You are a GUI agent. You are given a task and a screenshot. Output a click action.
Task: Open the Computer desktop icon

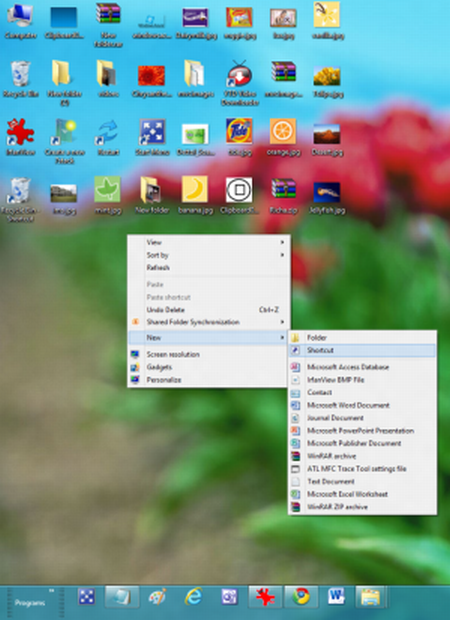click(21, 21)
